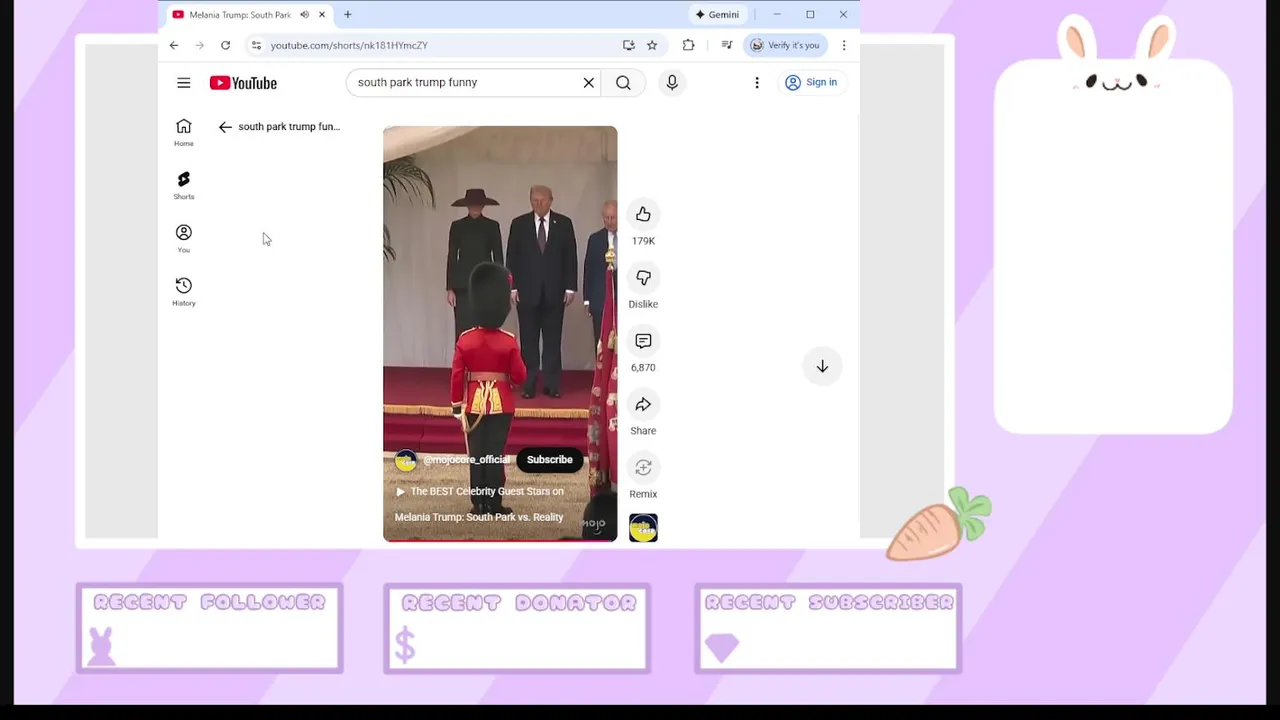Sign in to YouTube

(811, 82)
